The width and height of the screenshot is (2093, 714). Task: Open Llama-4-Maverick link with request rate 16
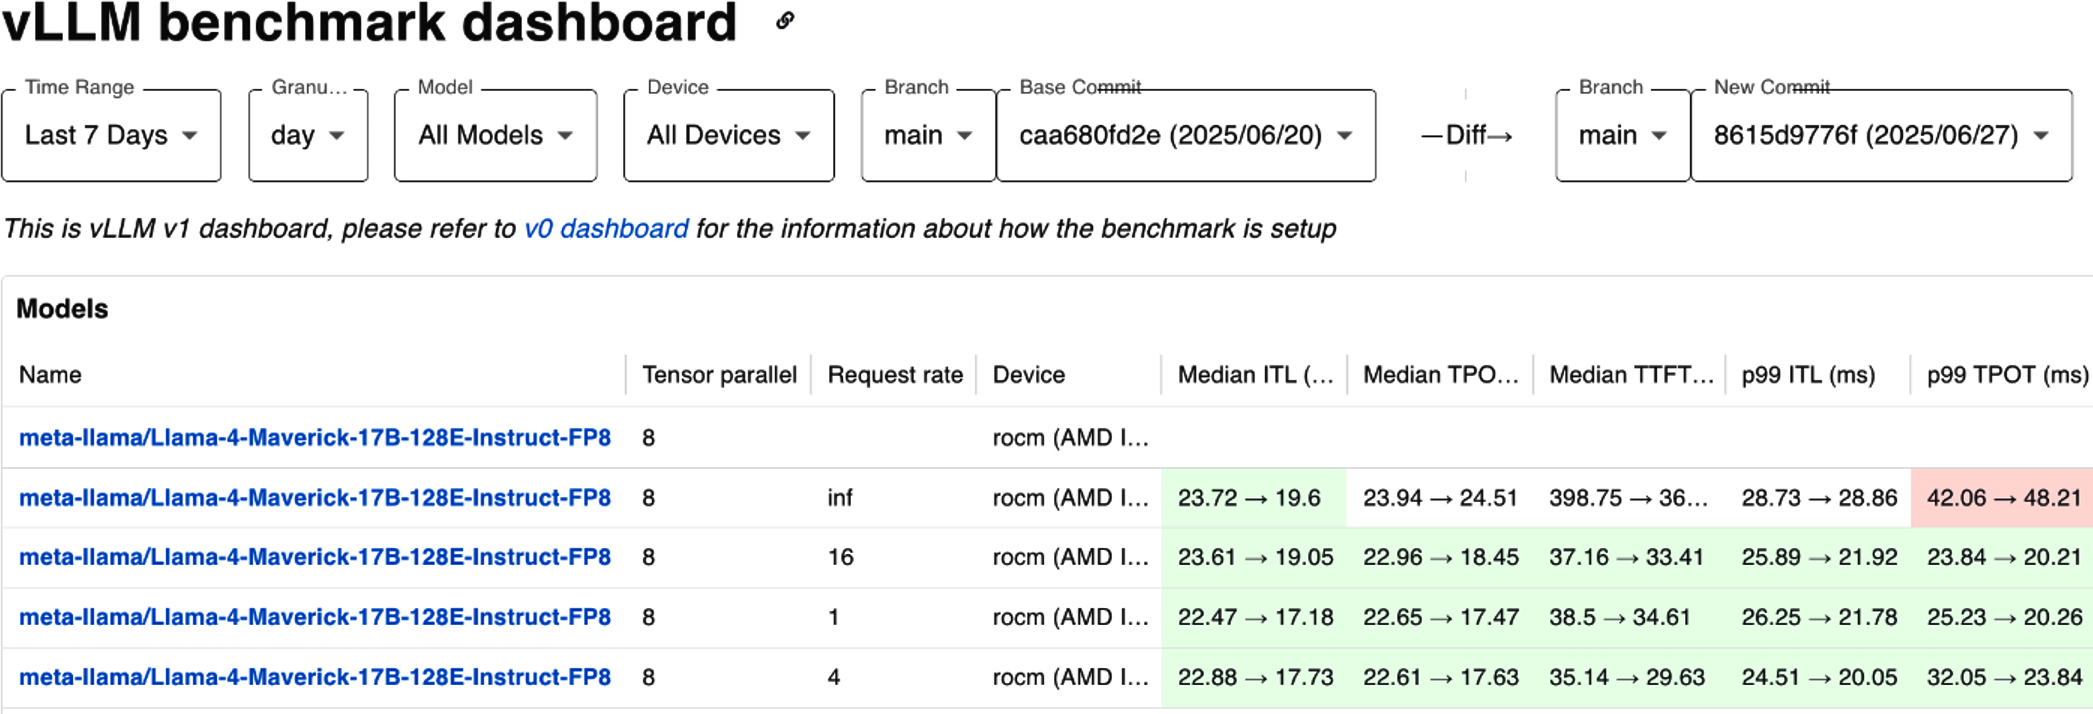point(315,557)
